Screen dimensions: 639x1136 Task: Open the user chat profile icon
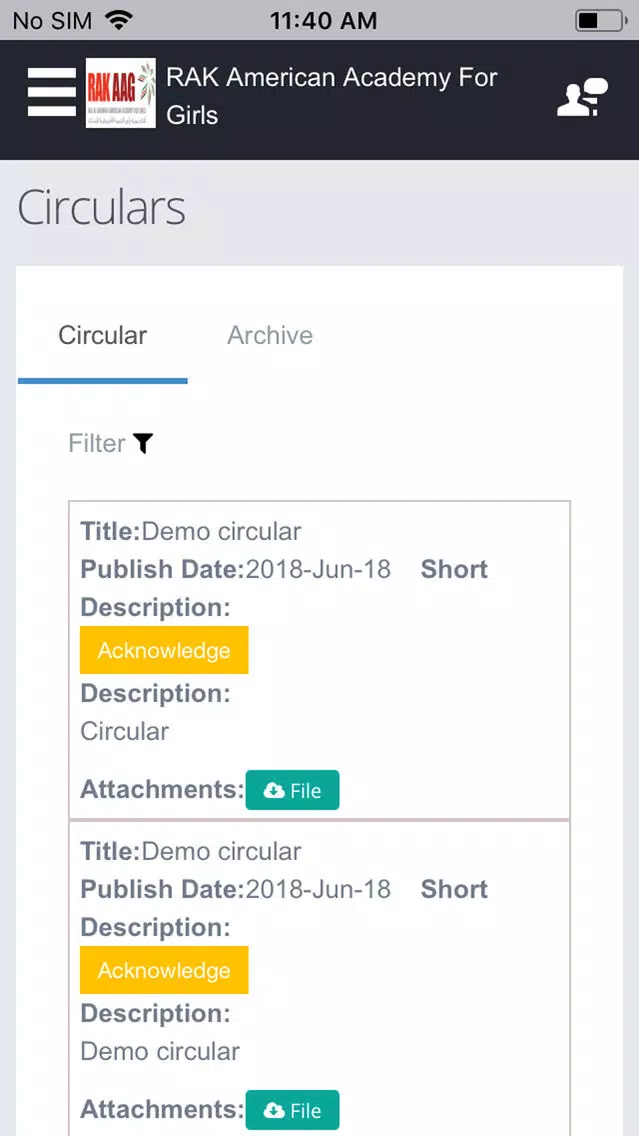point(582,97)
